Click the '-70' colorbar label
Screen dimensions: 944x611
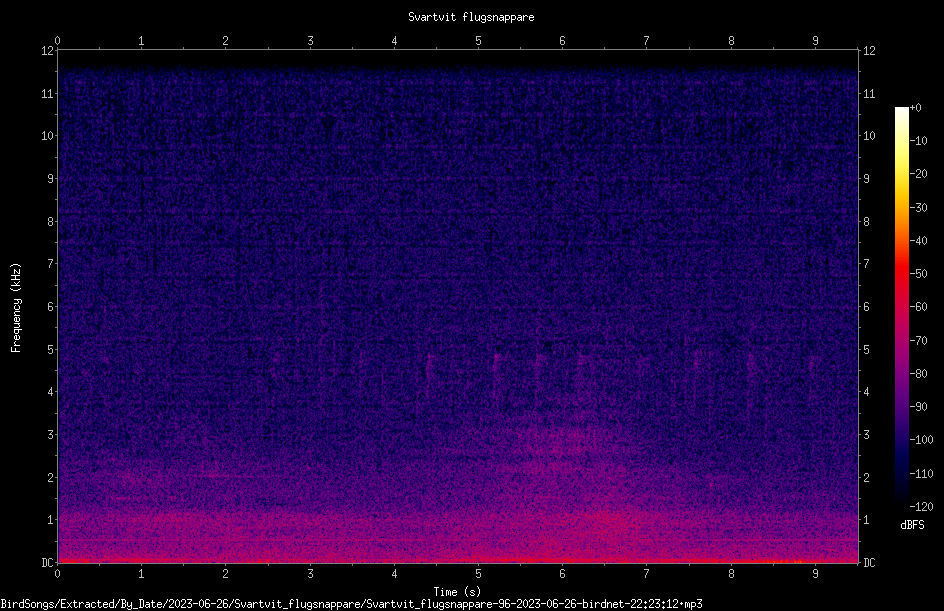click(x=918, y=341)
